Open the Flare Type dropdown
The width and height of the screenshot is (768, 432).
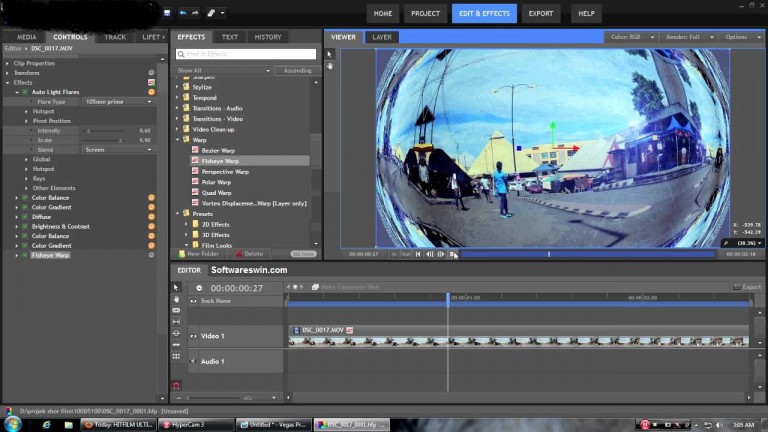coord(118,101)
